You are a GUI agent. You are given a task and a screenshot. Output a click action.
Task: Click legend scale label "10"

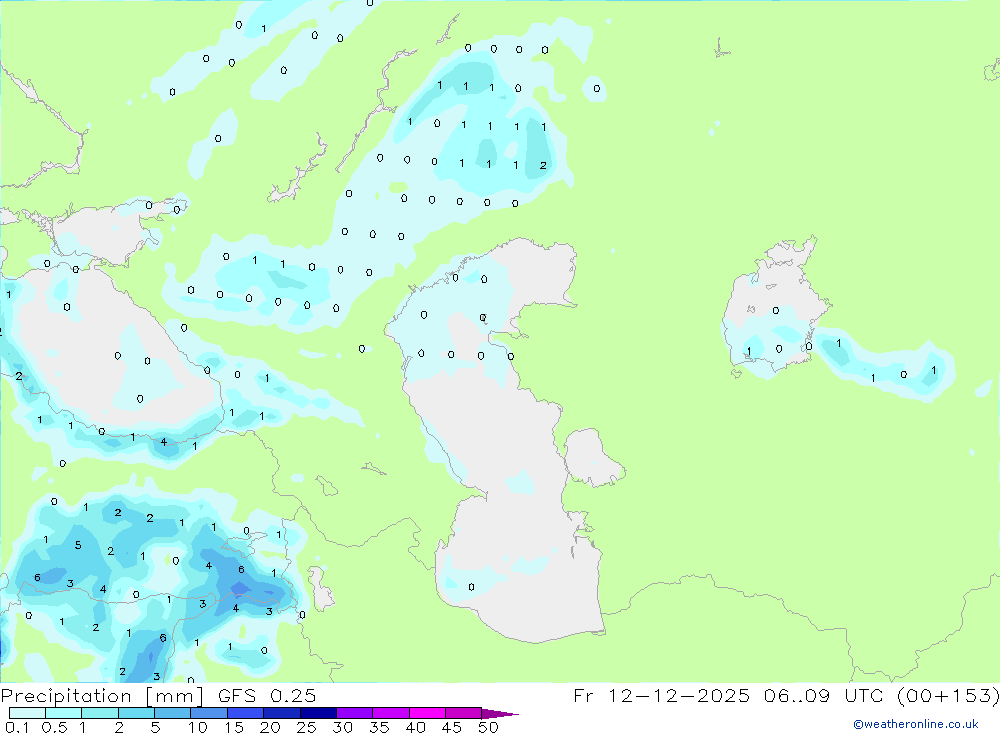click(198, 727)
